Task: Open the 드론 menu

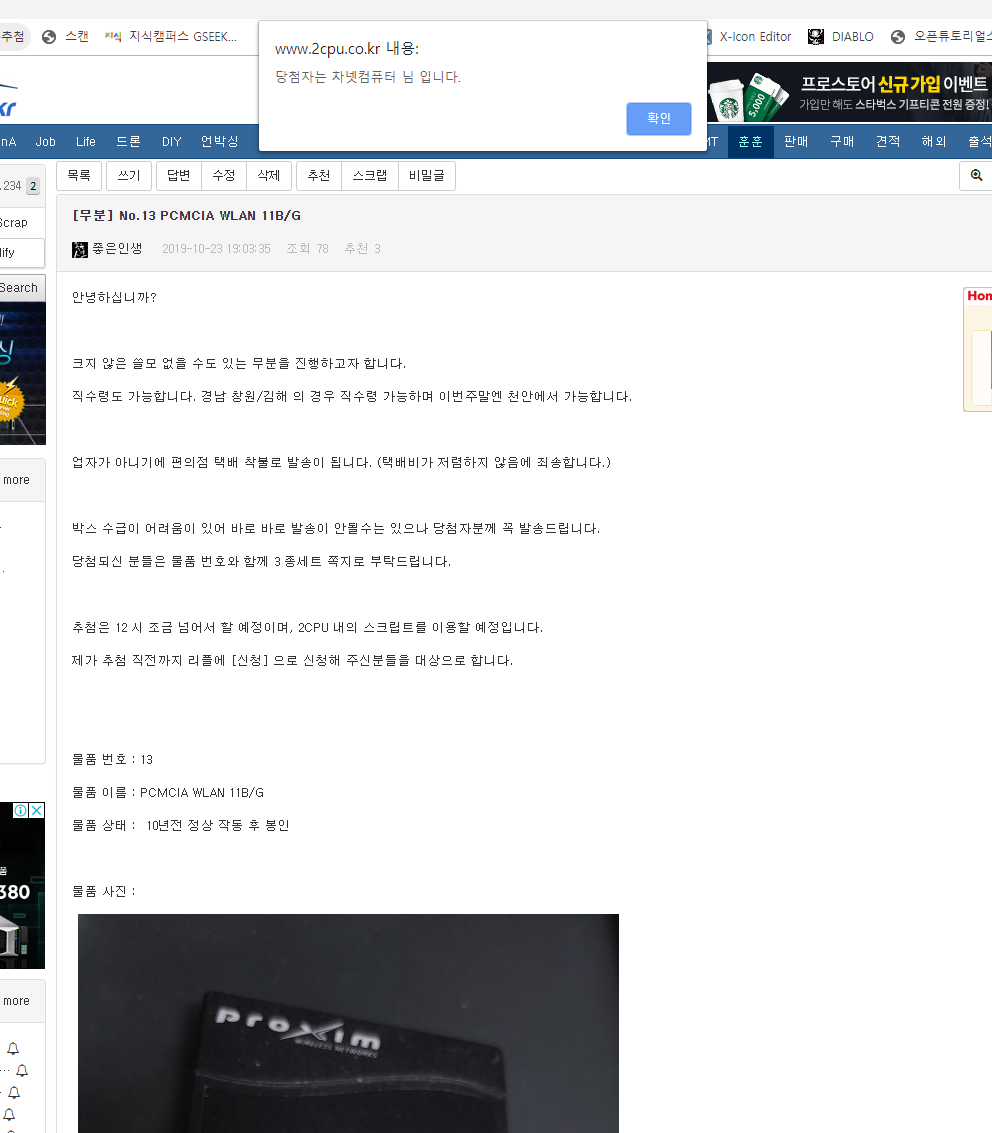Action: (129, 142)
